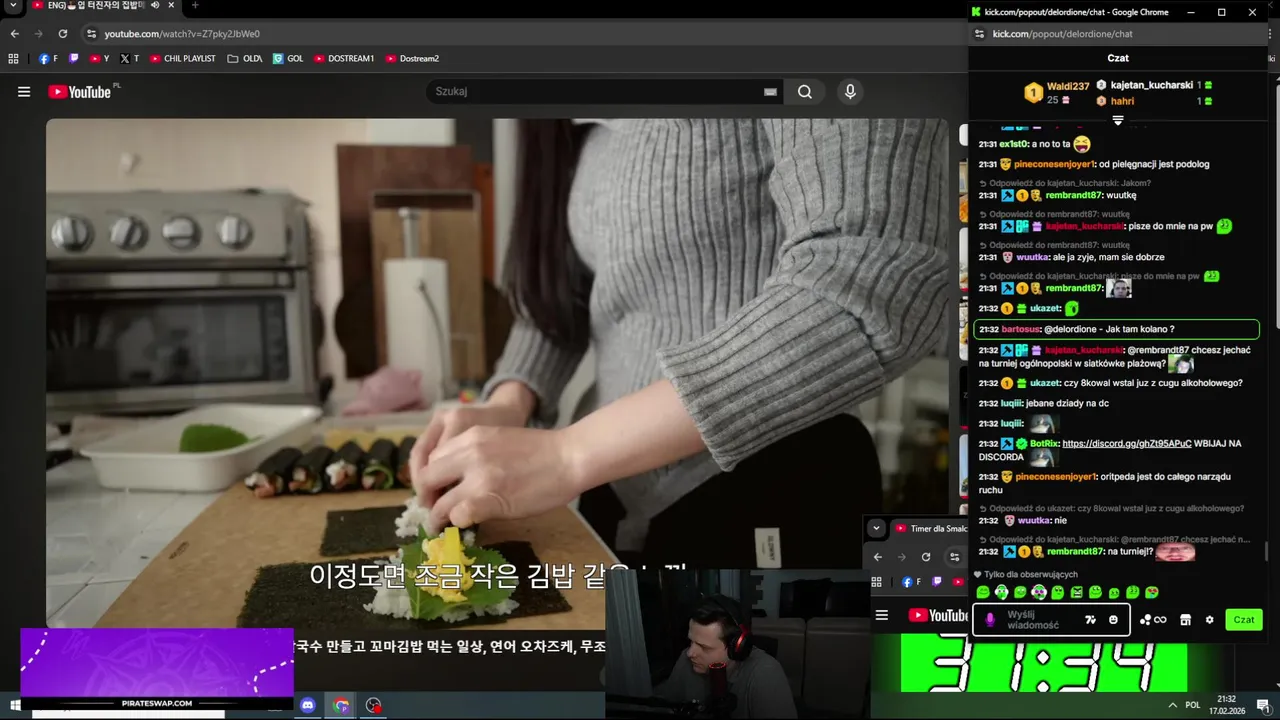Expand the chat leaderboard arrow
Screen dimensions: 1280x720
pyautogui.click(x=1118, y=120)
